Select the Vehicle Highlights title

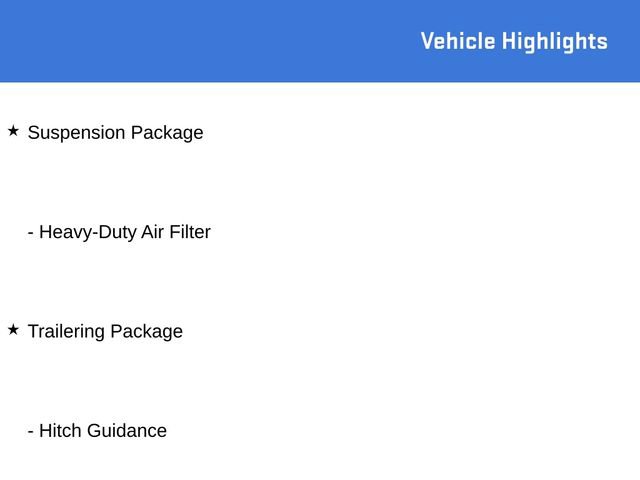coord(513,41)
